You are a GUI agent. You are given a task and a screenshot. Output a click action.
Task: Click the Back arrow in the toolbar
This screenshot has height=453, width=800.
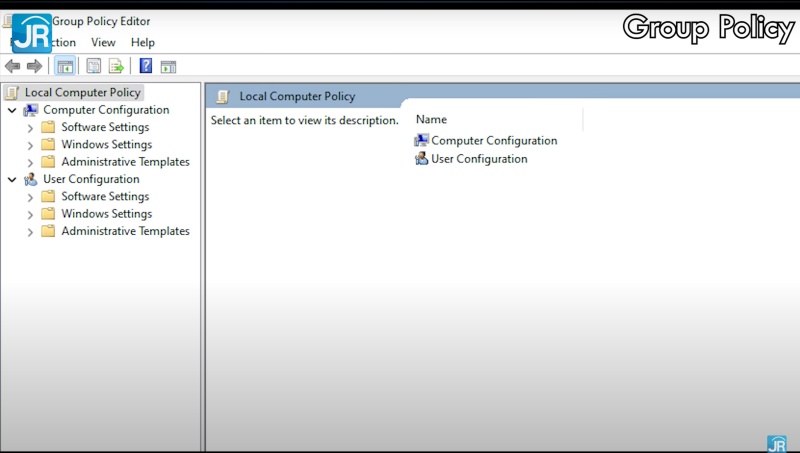click(12, 66)
